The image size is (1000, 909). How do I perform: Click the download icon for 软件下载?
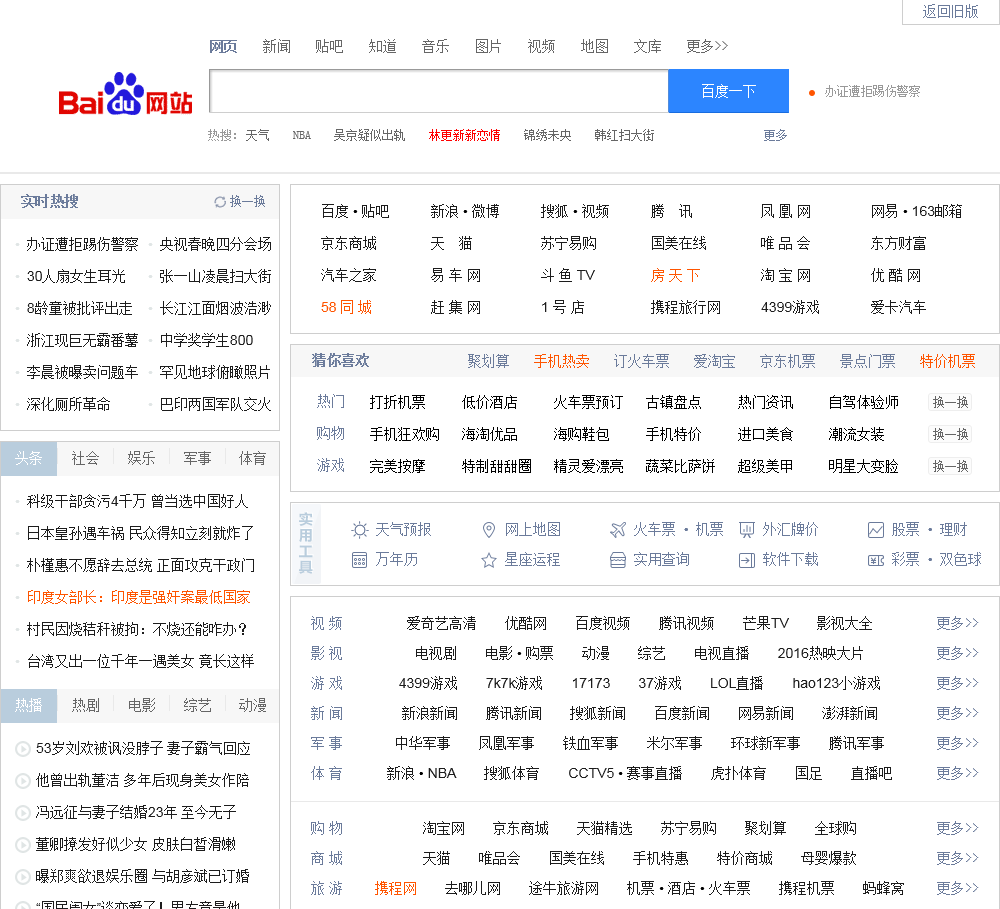(746, 560)
